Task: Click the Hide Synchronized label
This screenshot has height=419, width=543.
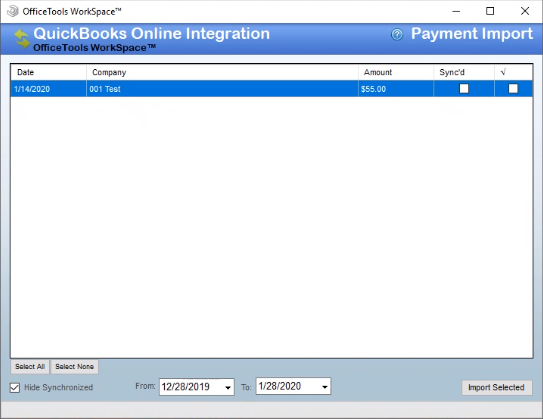Action: coord(59,387)
